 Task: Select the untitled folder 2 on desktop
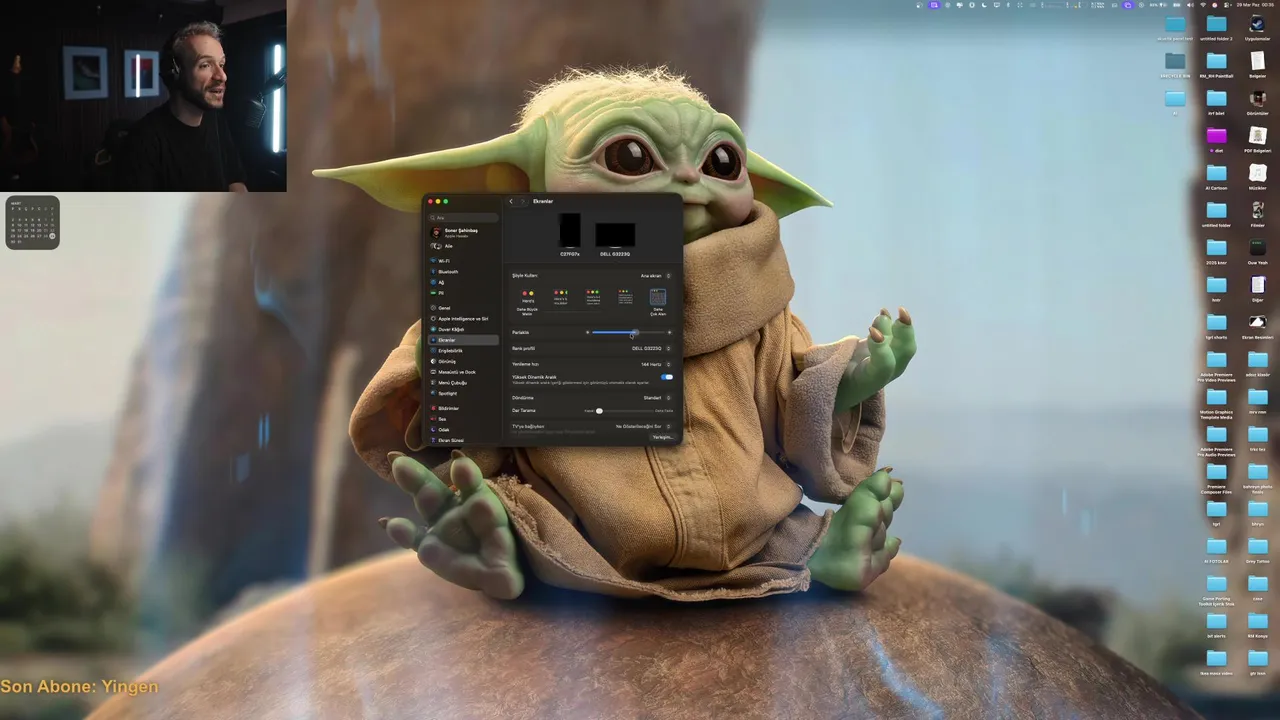coord(1216,27)
